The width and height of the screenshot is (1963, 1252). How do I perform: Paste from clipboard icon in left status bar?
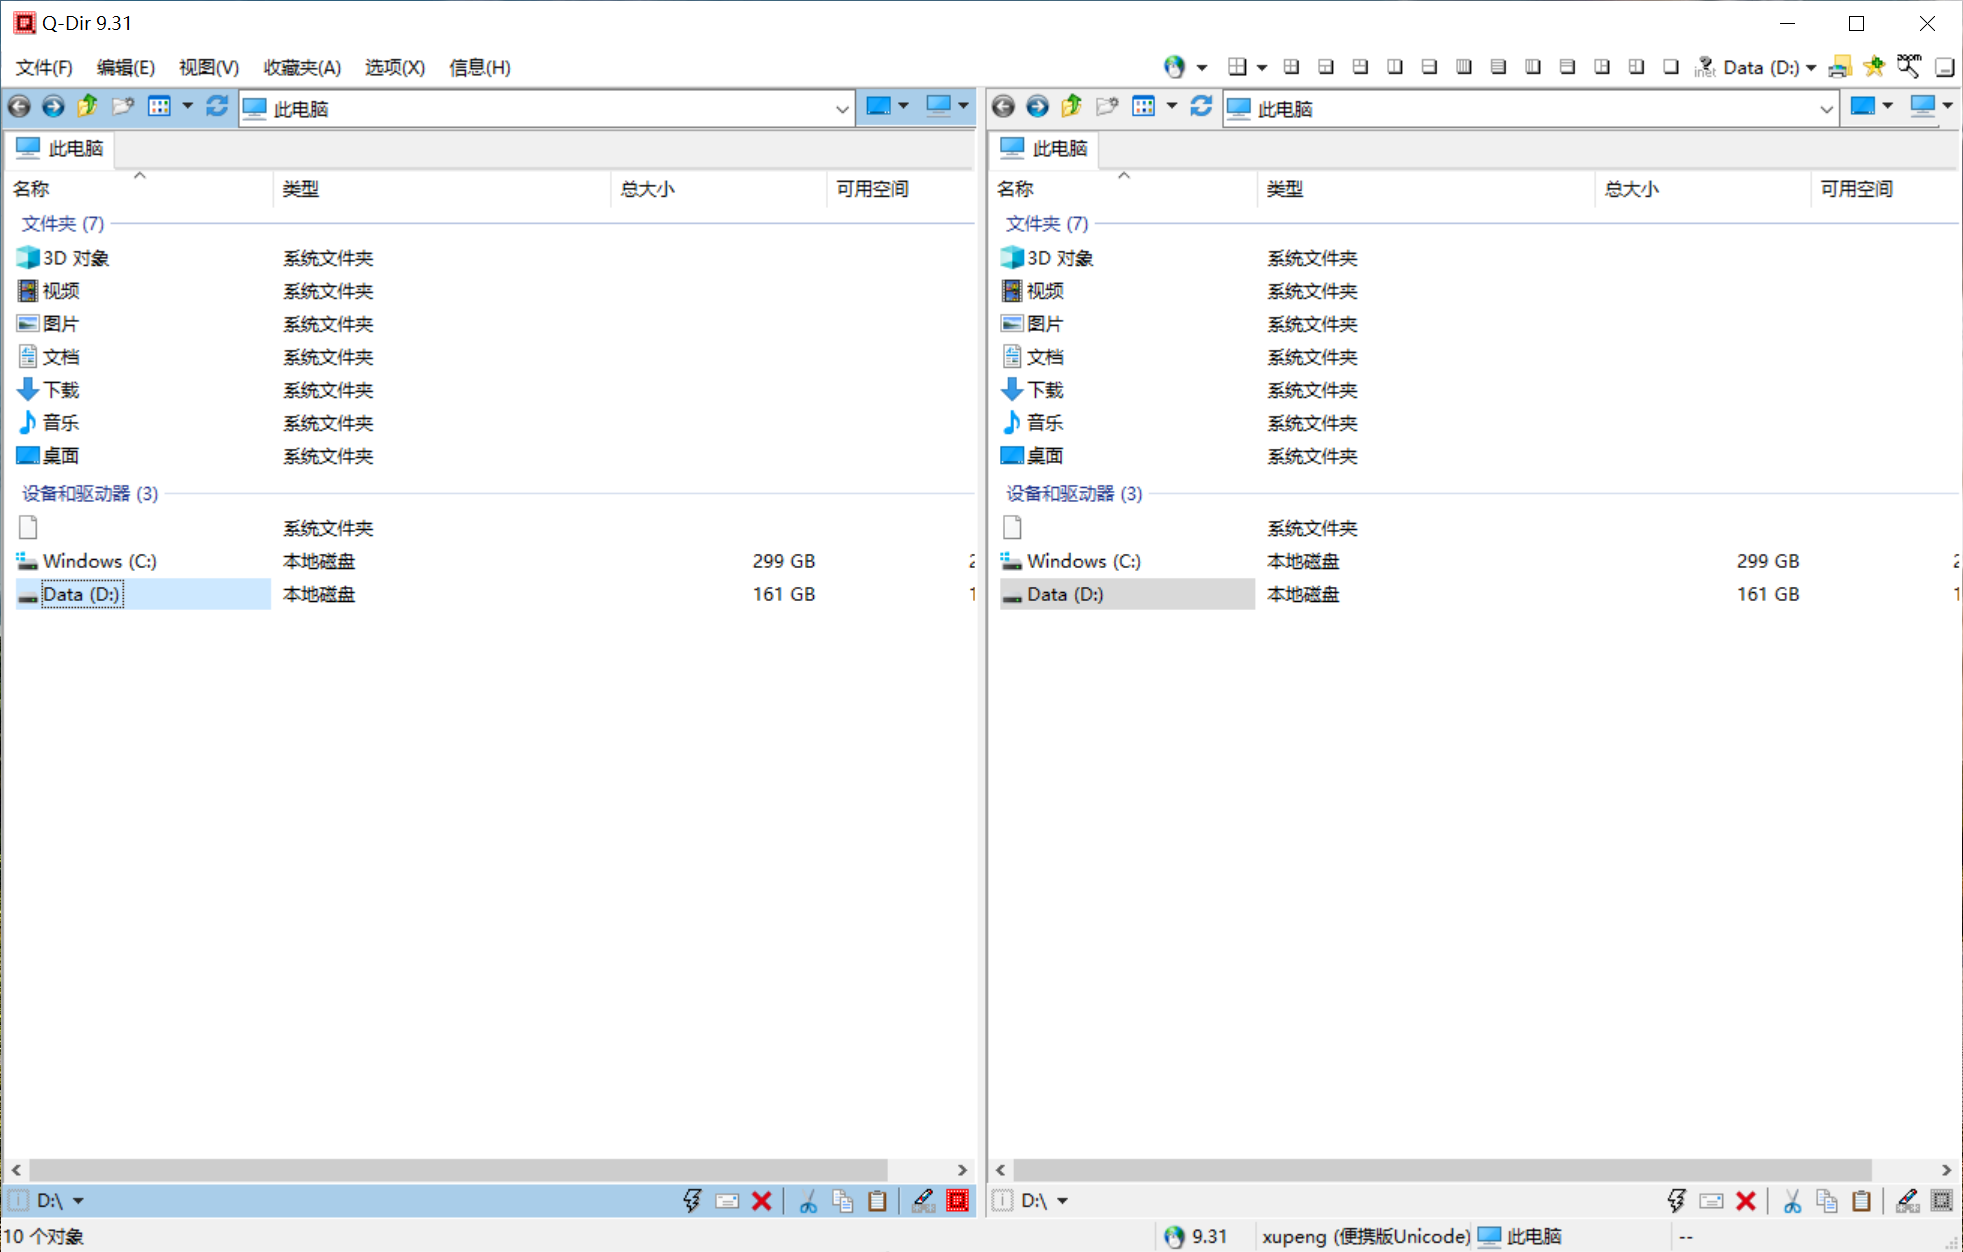pyautogui.click(x=877, y=1200)
